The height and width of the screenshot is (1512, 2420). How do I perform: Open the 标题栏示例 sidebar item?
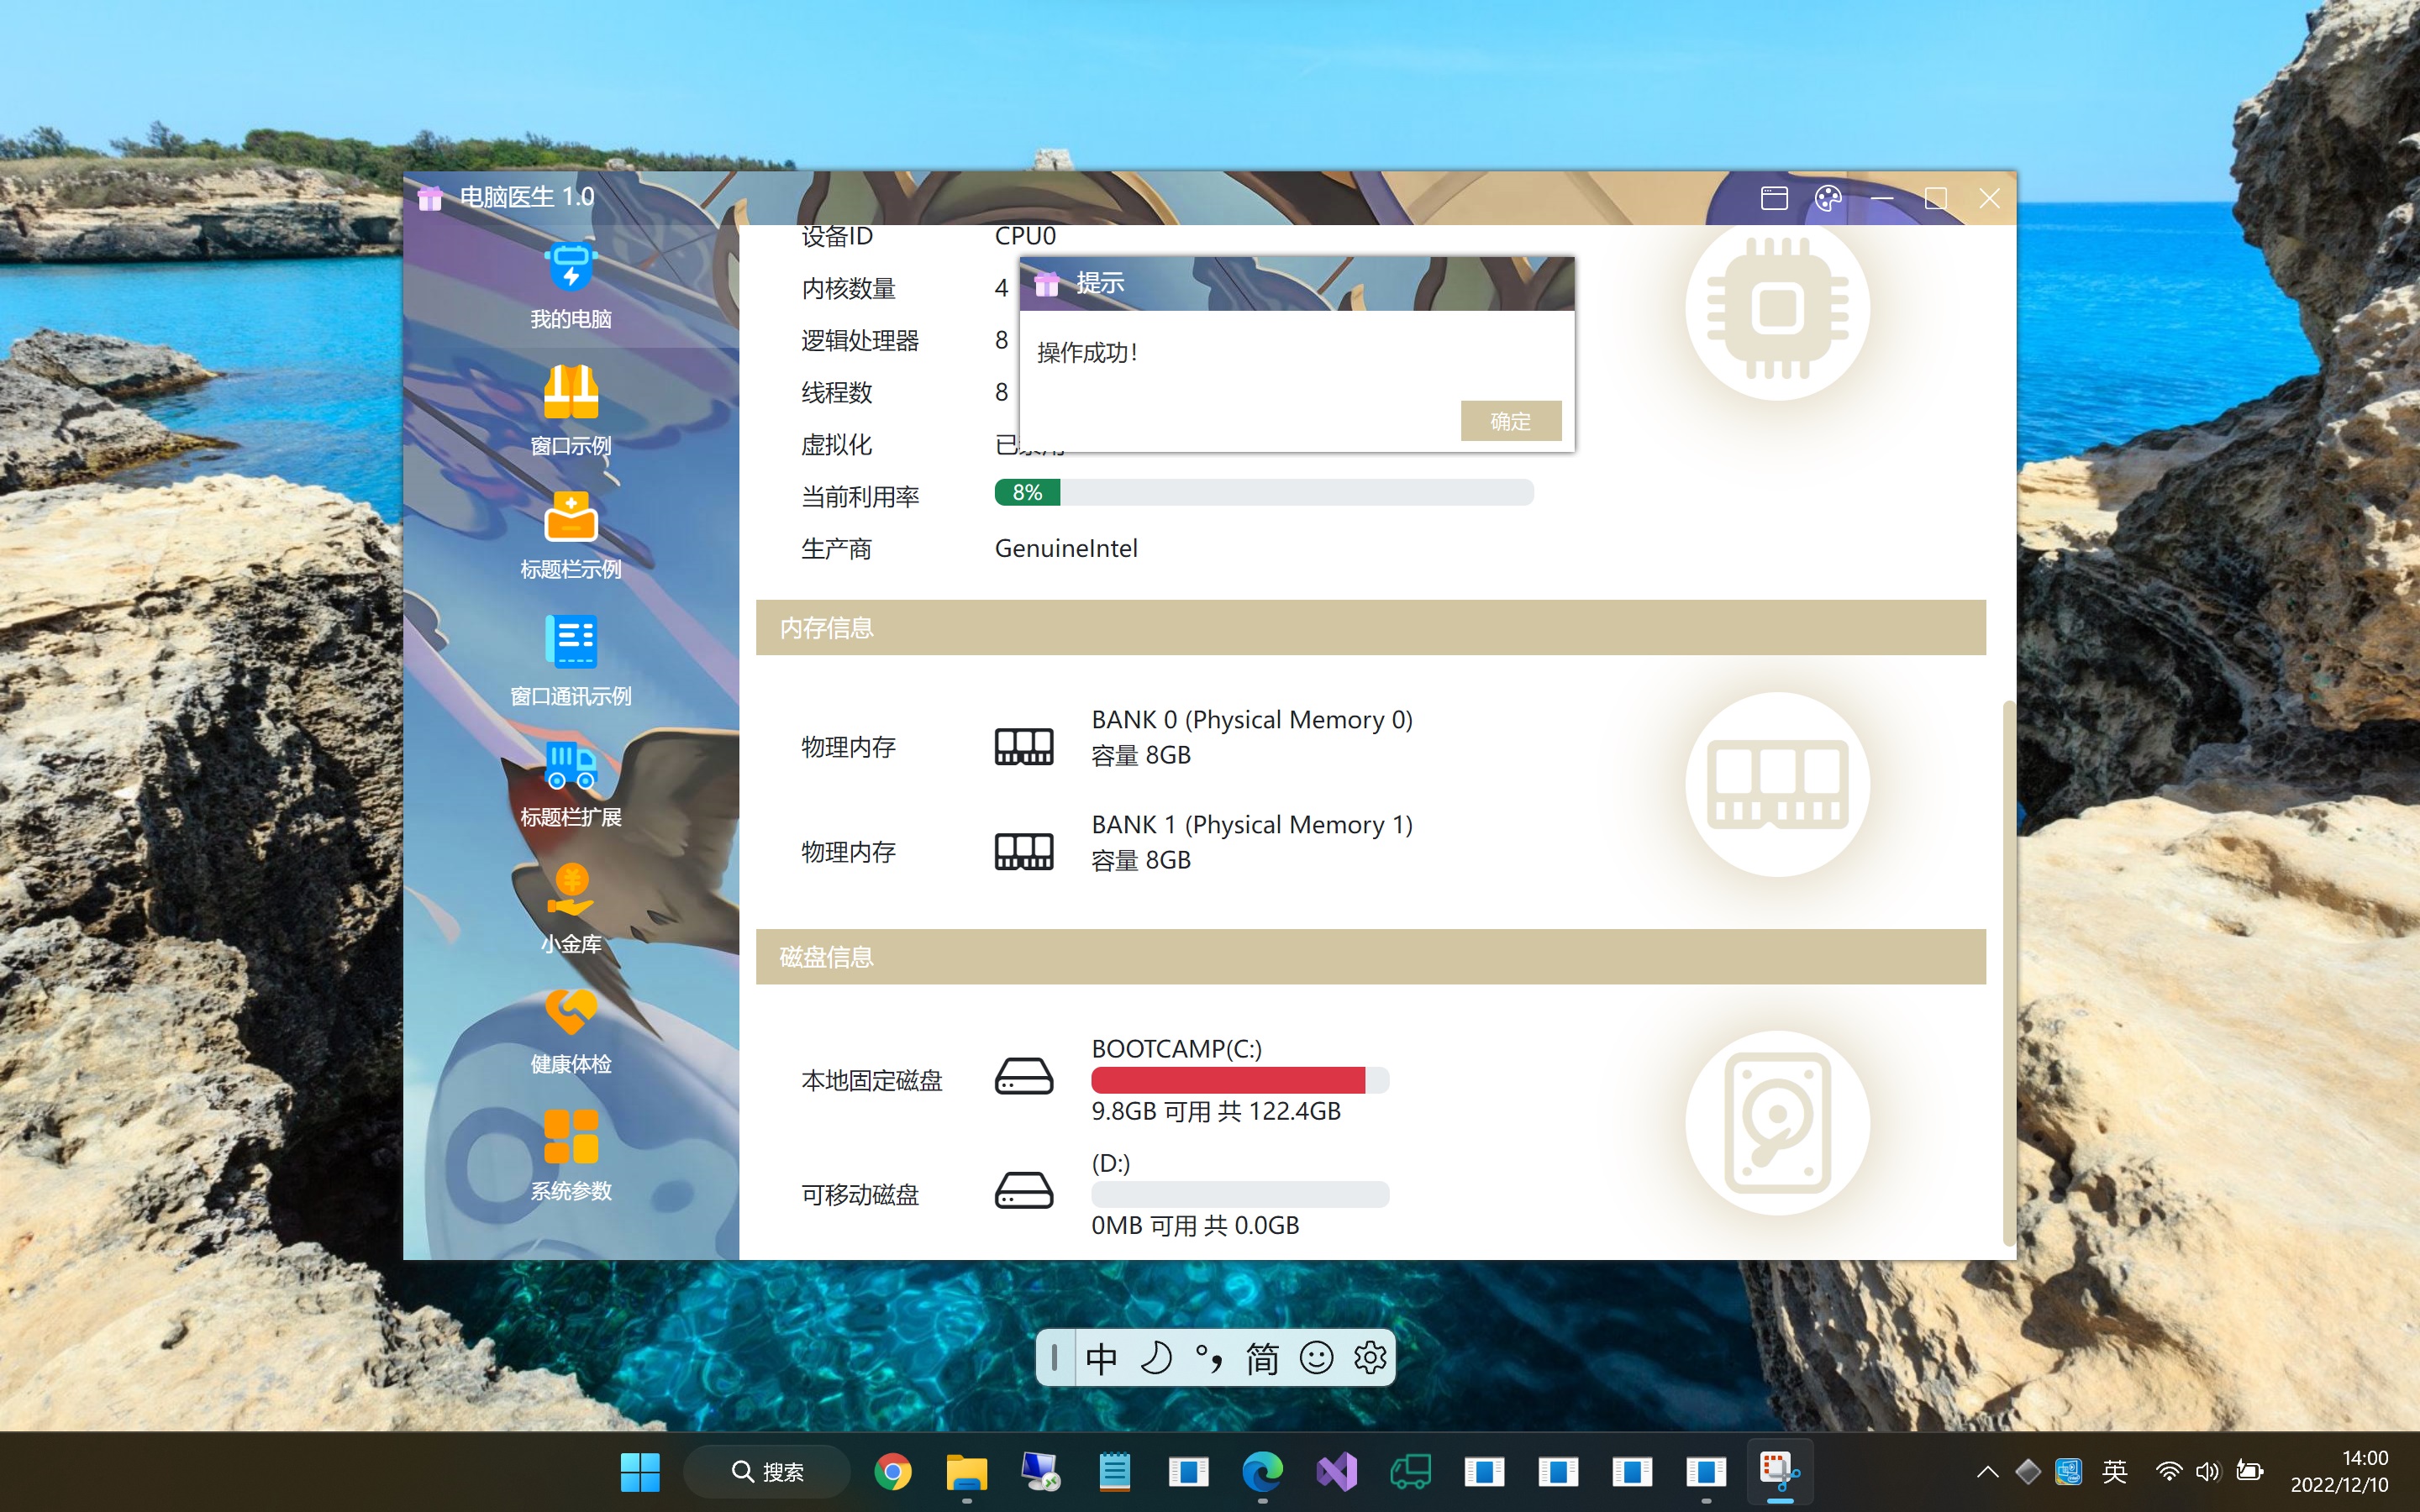click(570, 518)
